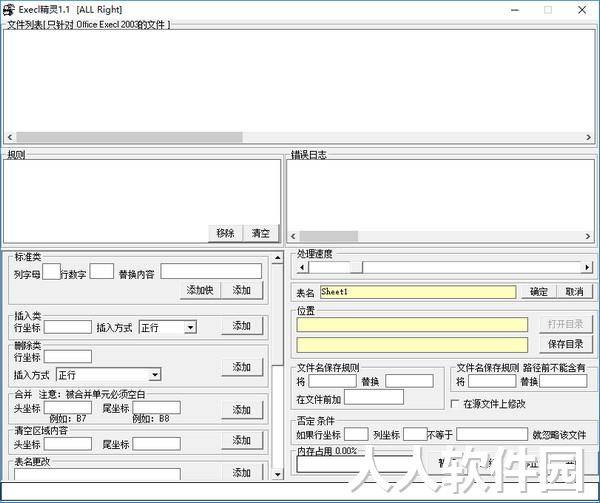600x503 pixels.
Task: Minimize the Execl精灵 window
Action: tap(515, 10)
